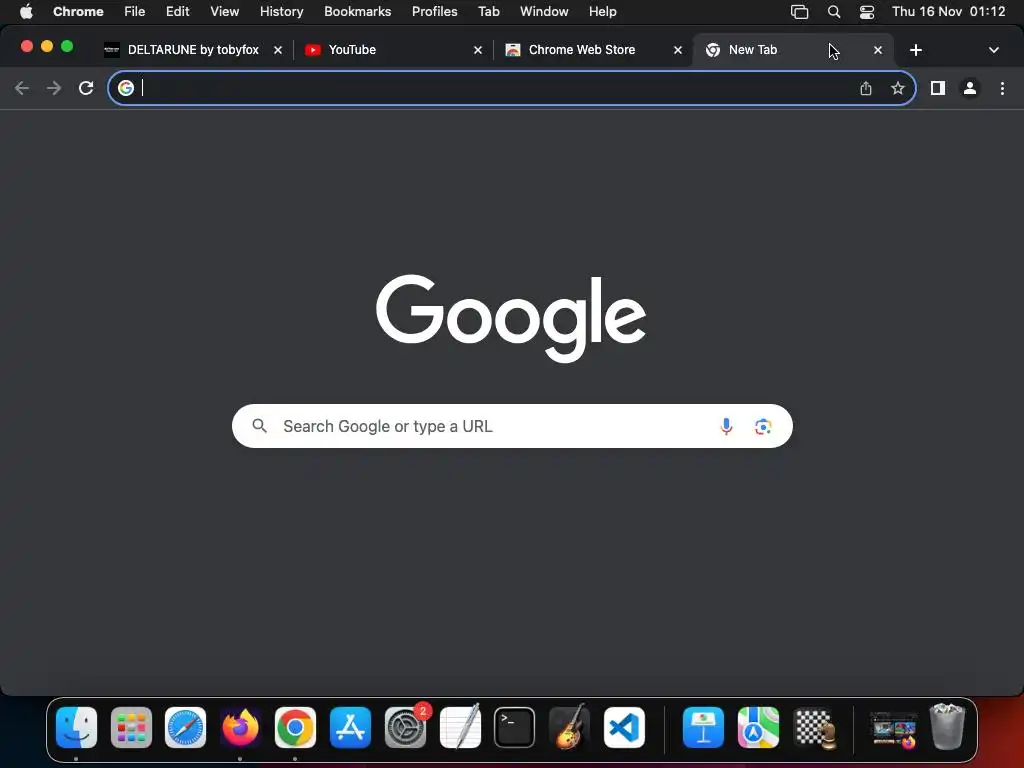Viewport: 1024px width, 768px height.
Task: Click the forward navigation arrow
Action: [54, 88]
